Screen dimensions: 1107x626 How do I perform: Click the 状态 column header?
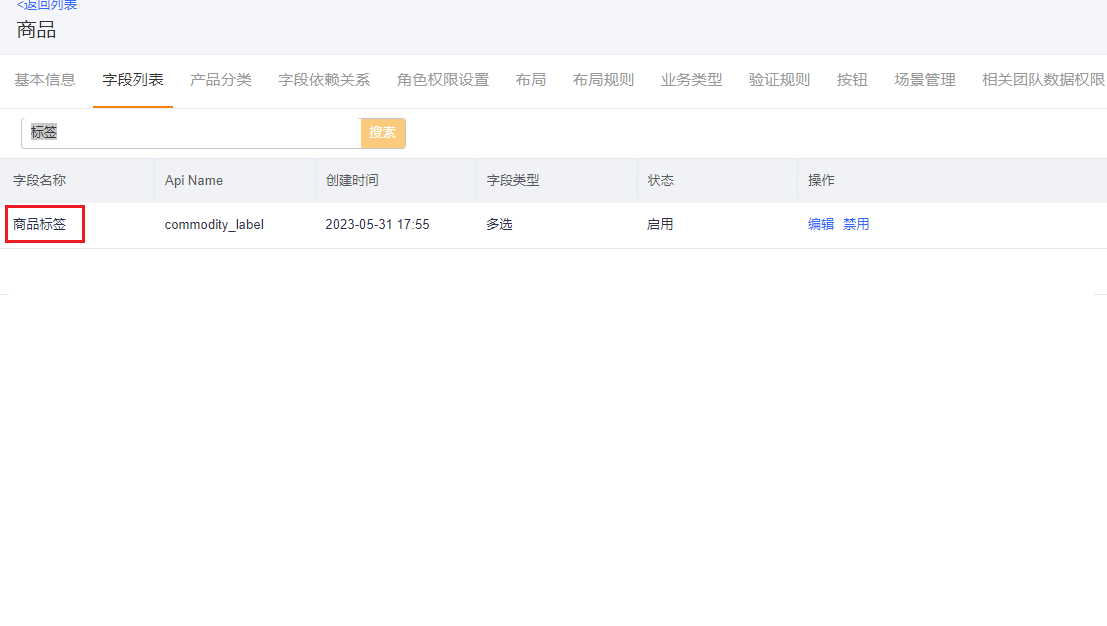tap(660, 181)
